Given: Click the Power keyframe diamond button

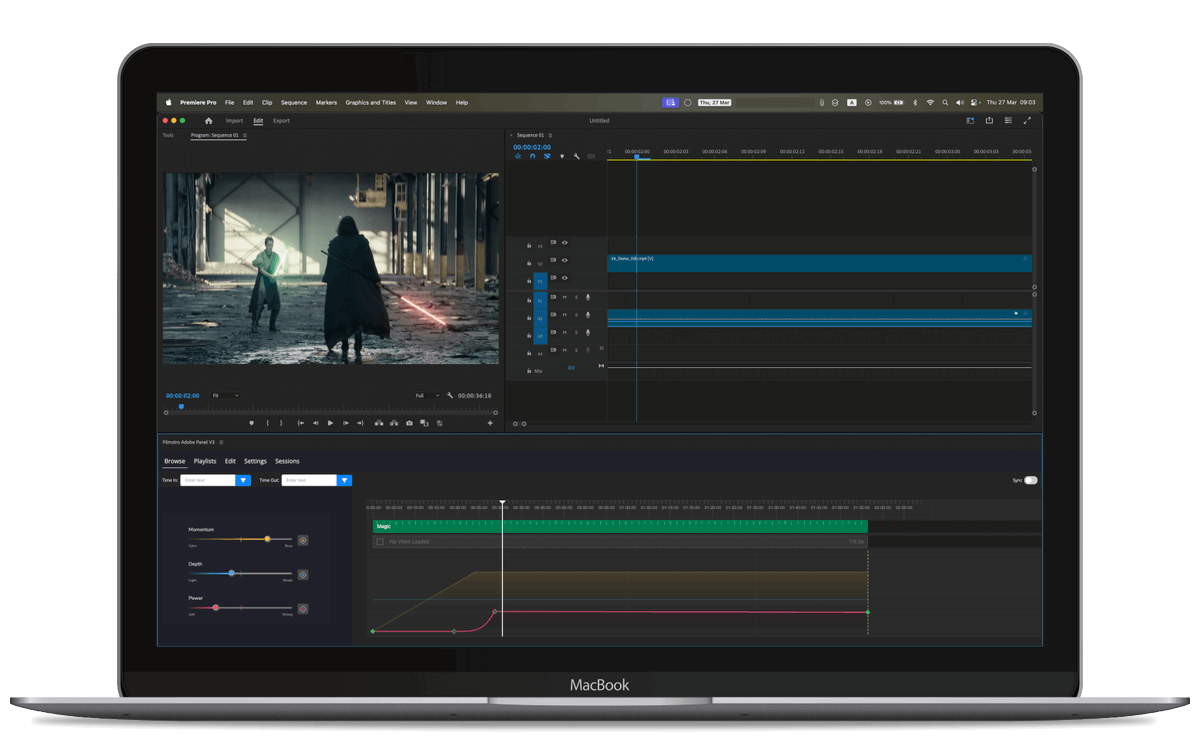Looking at the screenshot, I should click(x=302, y=608).
